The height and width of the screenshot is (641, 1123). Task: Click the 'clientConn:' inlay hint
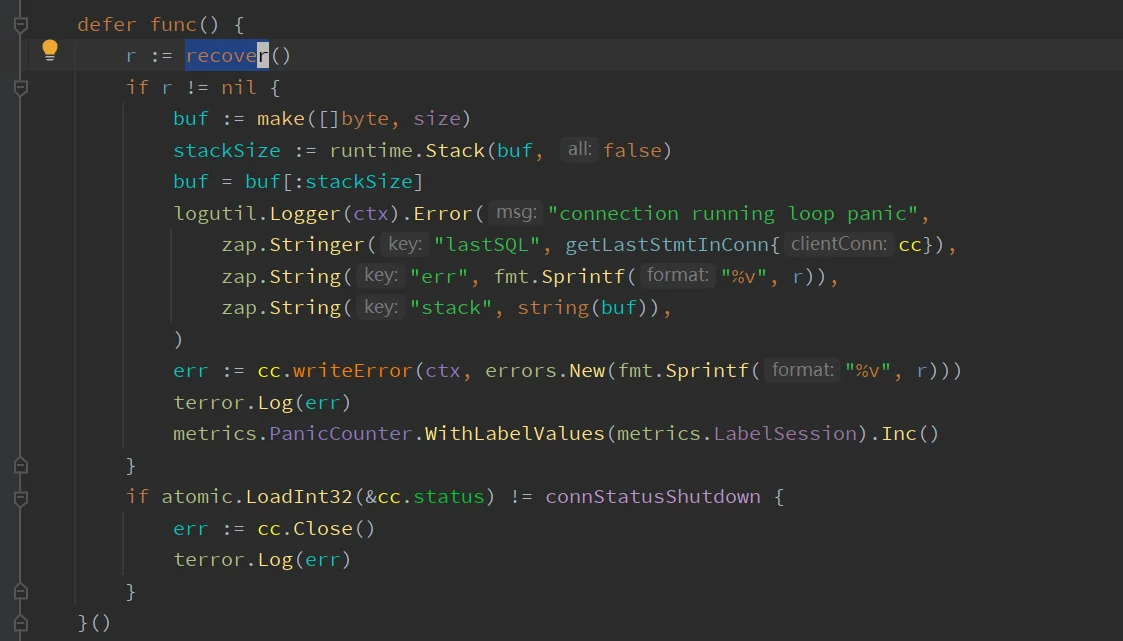[838, 244]
